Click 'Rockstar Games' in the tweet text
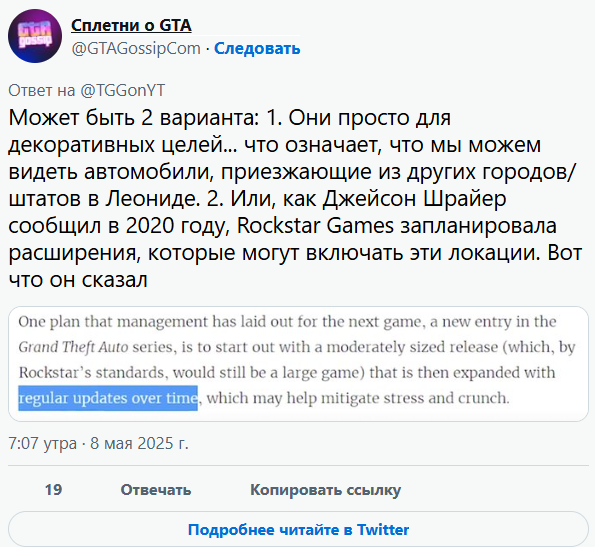The width and height of the screenshot is (595, 547). click(x=315, y=226)
